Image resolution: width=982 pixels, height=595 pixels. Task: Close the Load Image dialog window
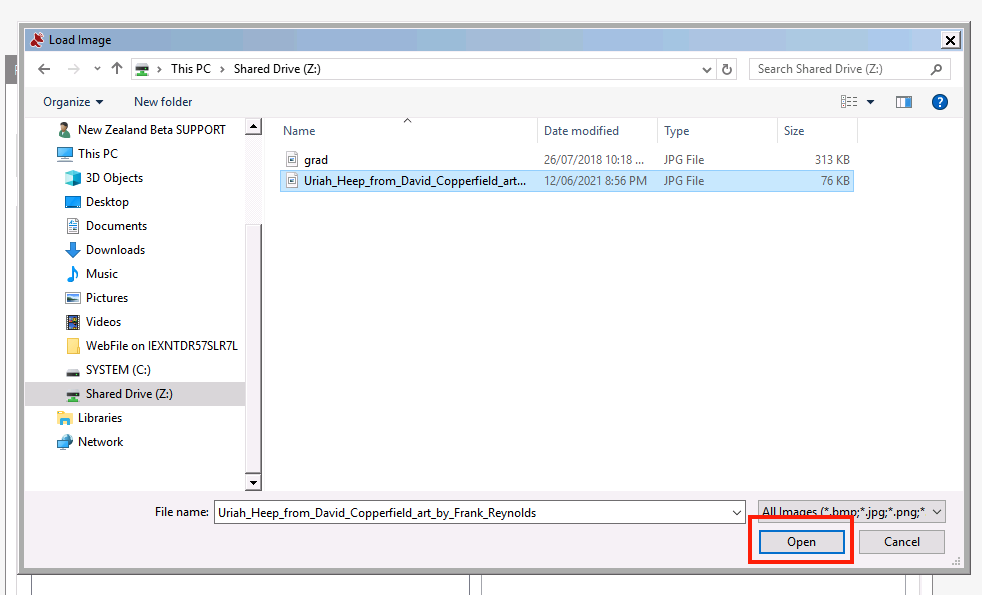click(950, 40)
